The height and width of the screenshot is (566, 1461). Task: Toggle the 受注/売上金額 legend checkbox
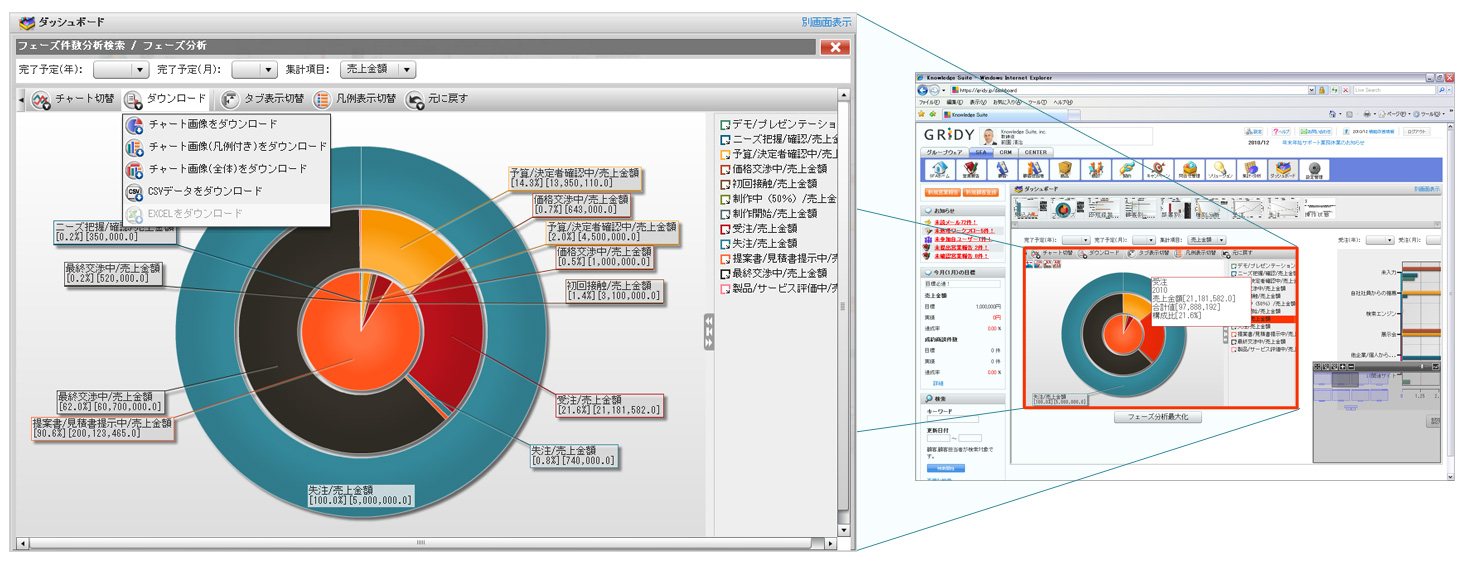725,229
